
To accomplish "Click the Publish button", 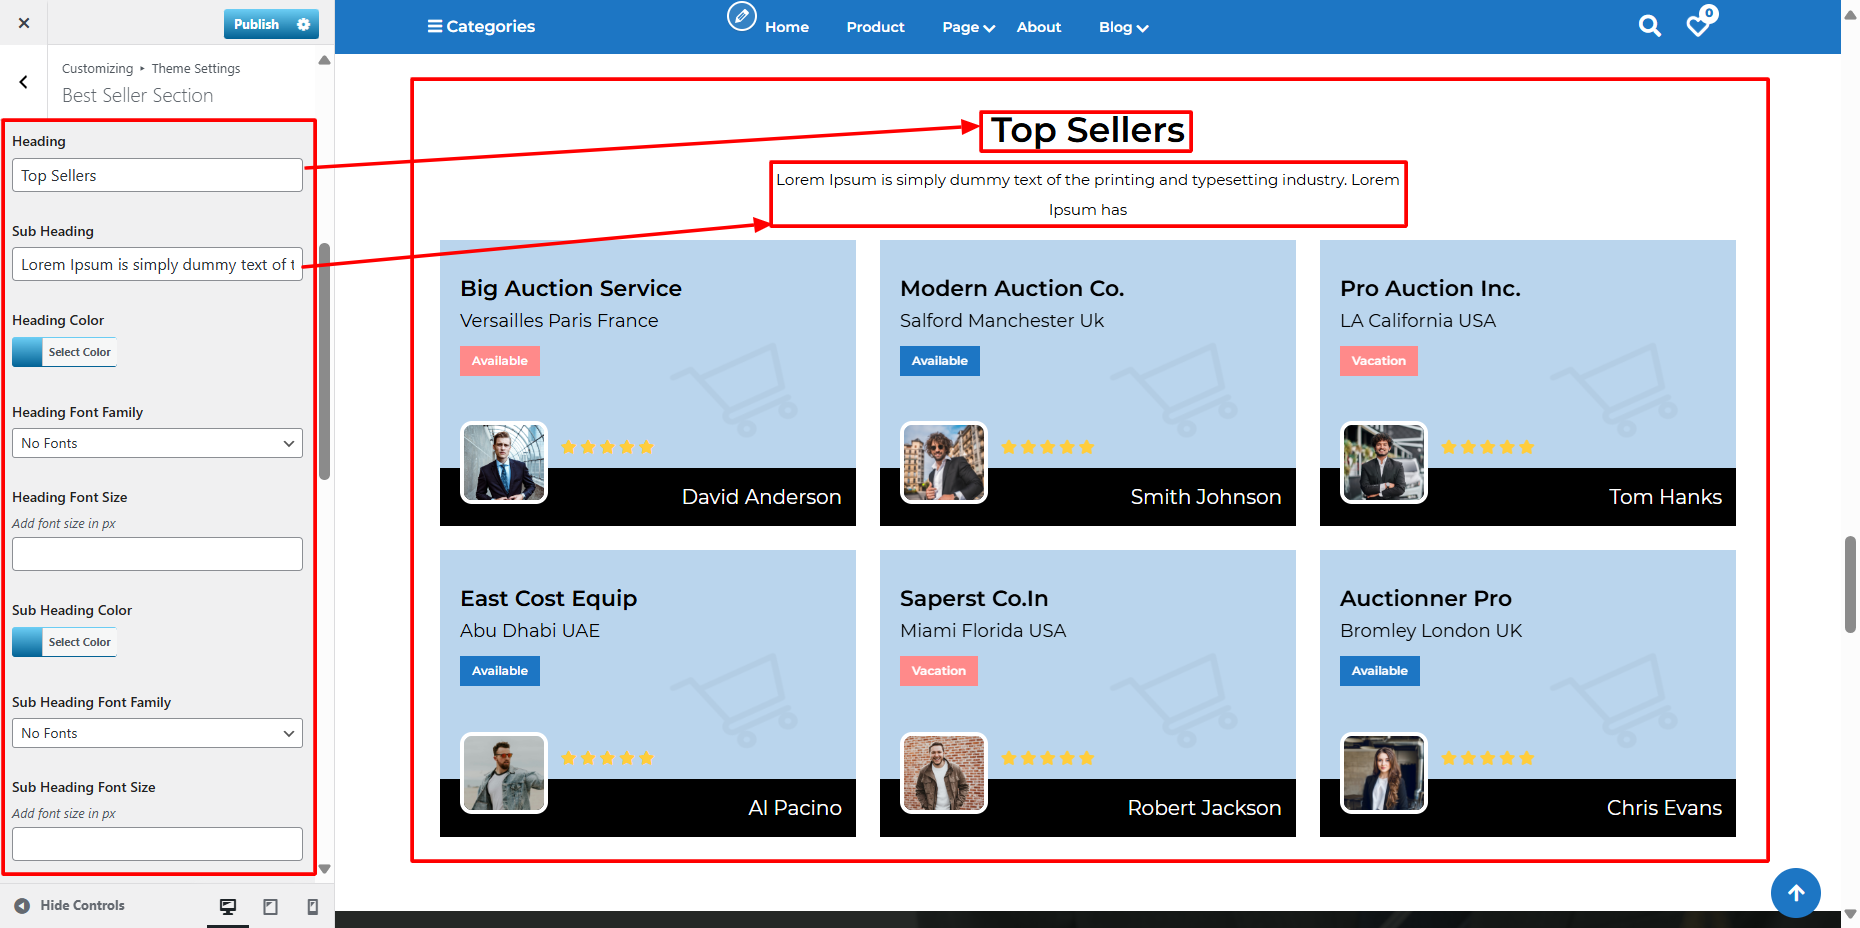I will click(x=257, y=24).
